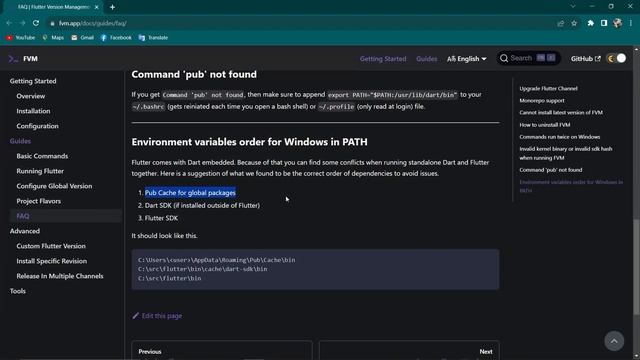Image resolution: width=640 pixels, height=360 pixels.
Task: Go to the Previous page card
Action: click(222, 350)
